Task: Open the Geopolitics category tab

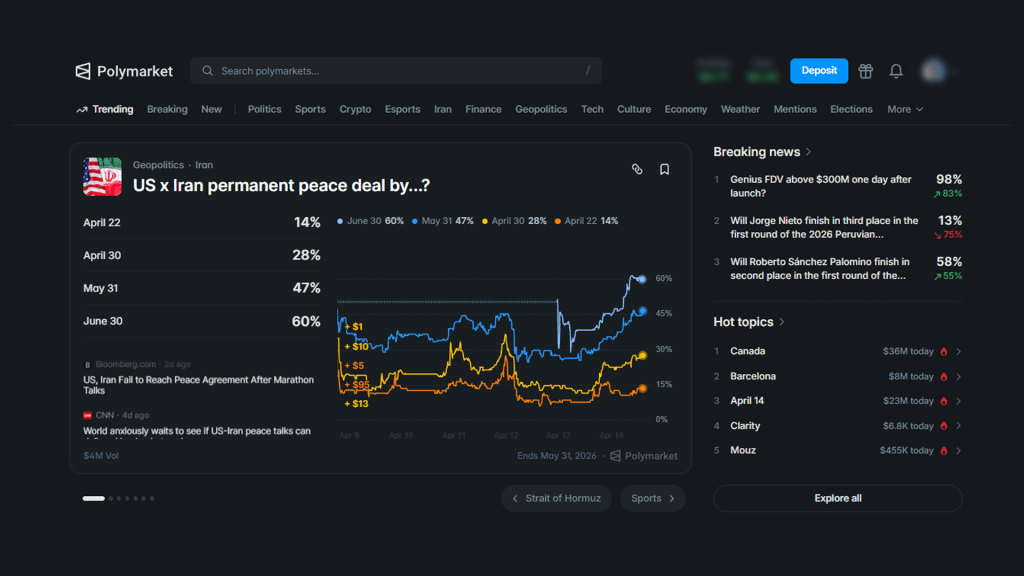Action: (541, 109)
